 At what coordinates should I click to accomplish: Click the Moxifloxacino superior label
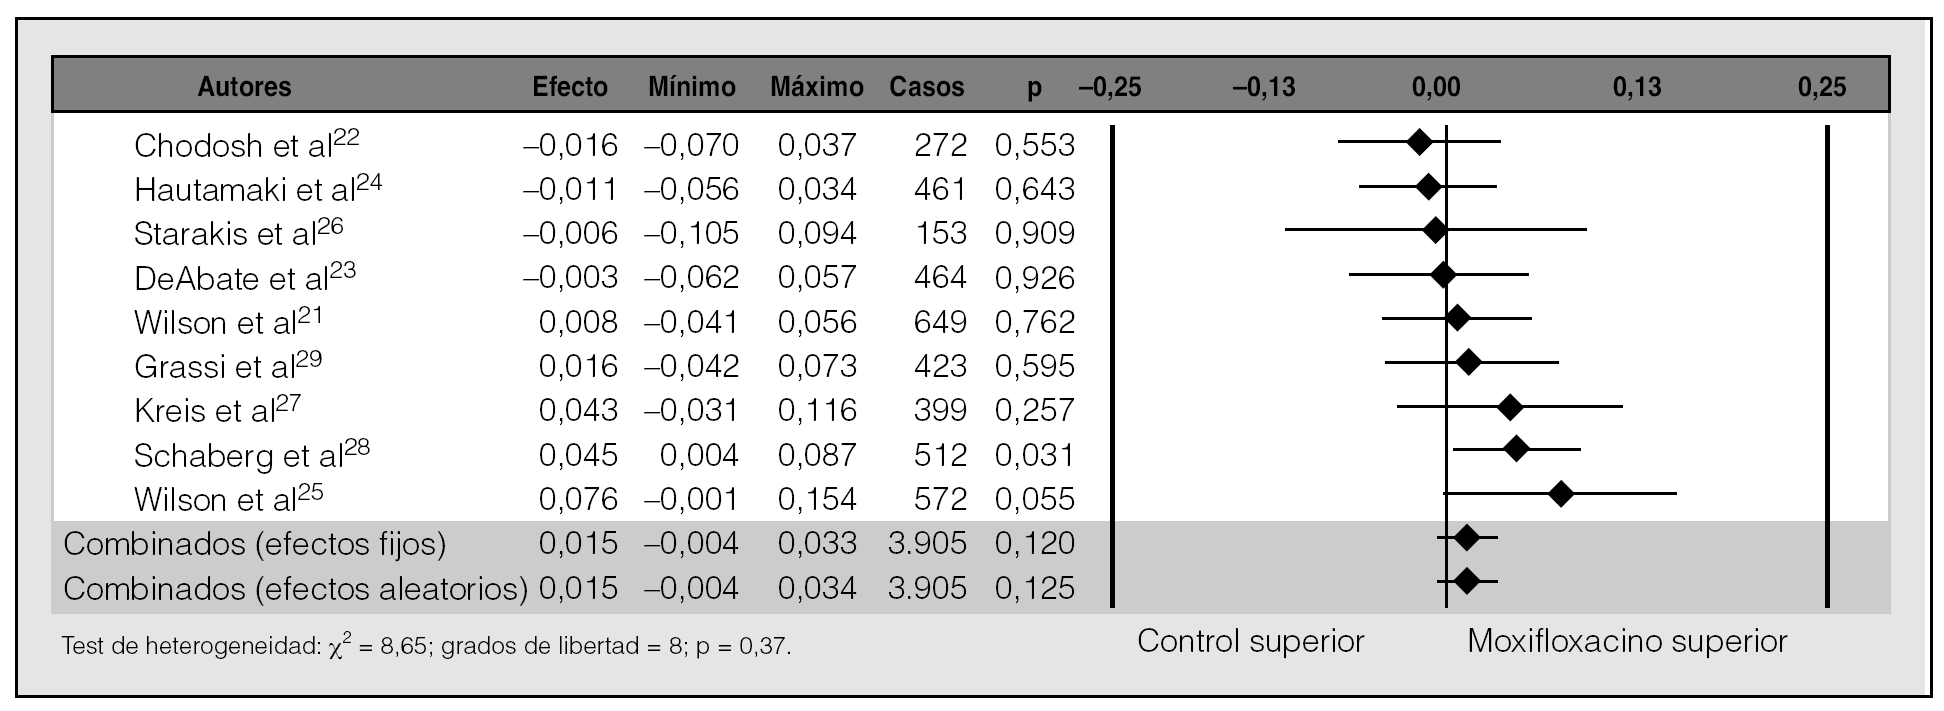[x=1627, y=641]
